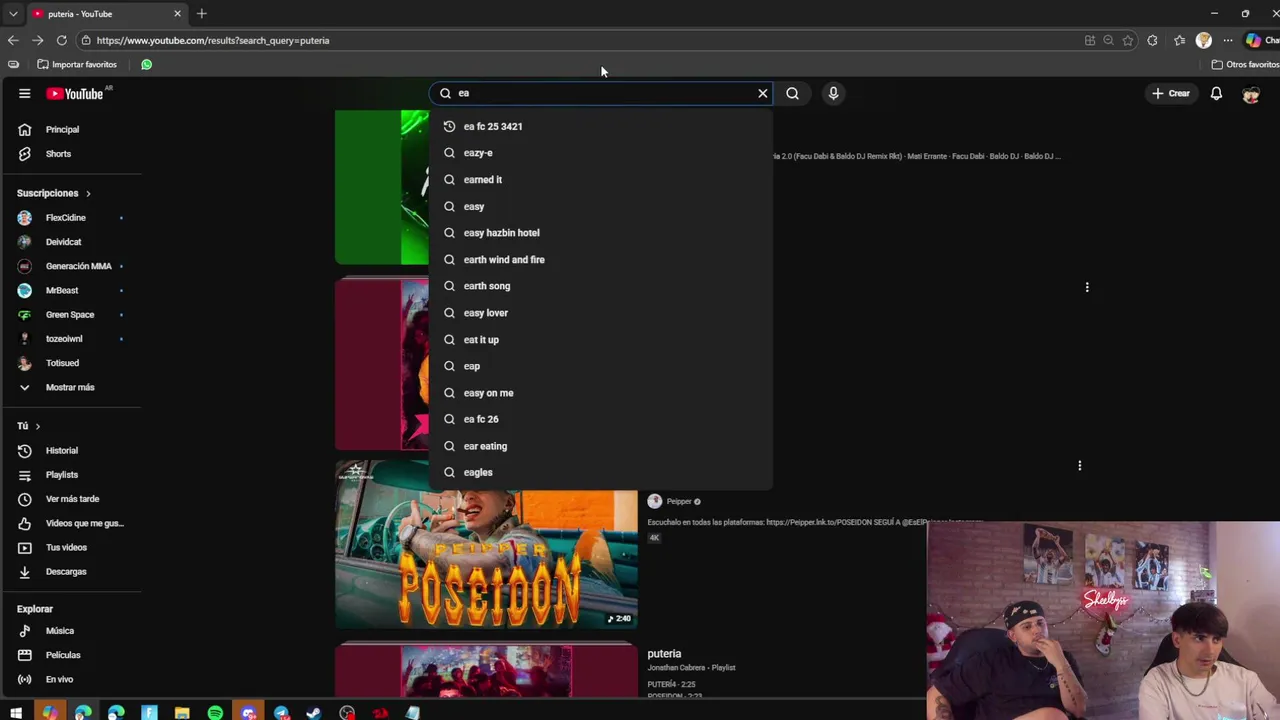Image resolution: width=1280 pixels, height=720 pixels.
Task: Click the browser address bar URL
Action: coord(213,41)
